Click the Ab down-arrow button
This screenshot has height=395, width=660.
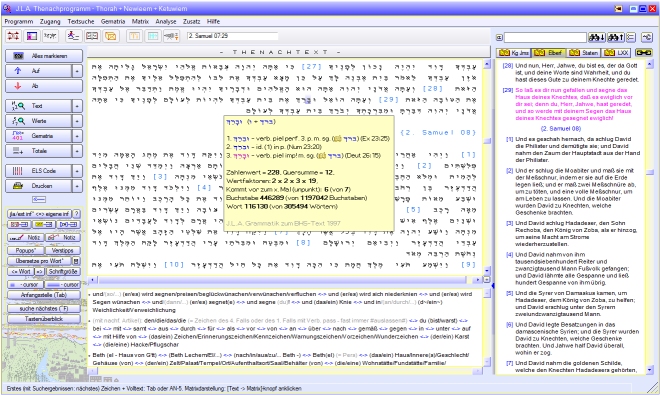[x=44, y=86]
